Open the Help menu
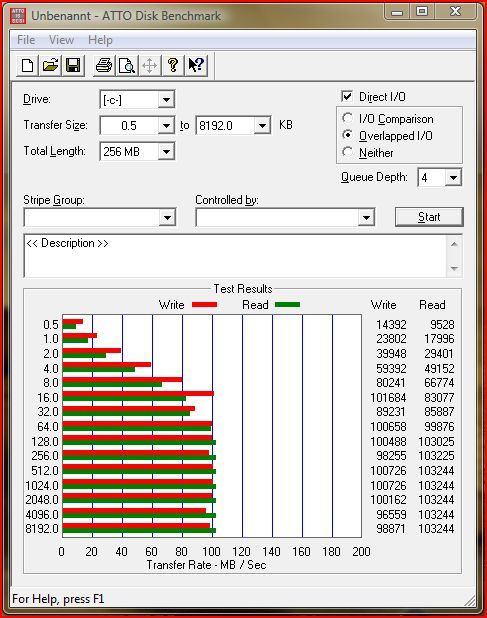The height and width of the screenshot is (618, 487). coord(100,40)
